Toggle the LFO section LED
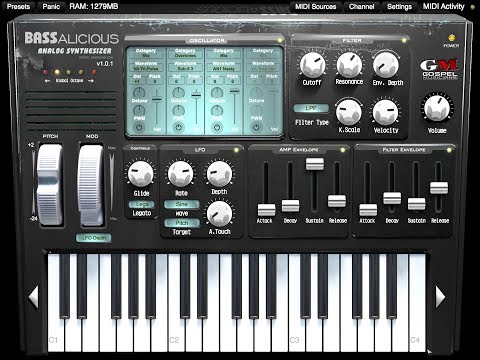Screen dimensions: 480x360 click(x=236, y=150)
